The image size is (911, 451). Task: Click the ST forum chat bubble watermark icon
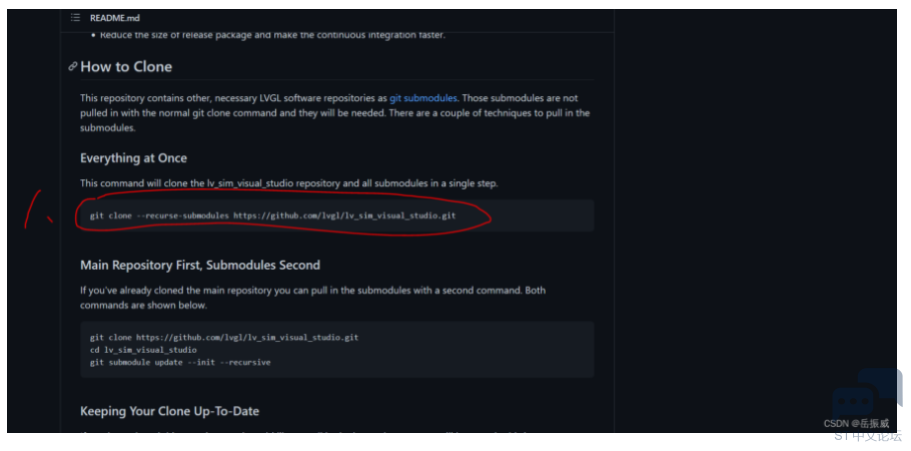tap(867, 394)
